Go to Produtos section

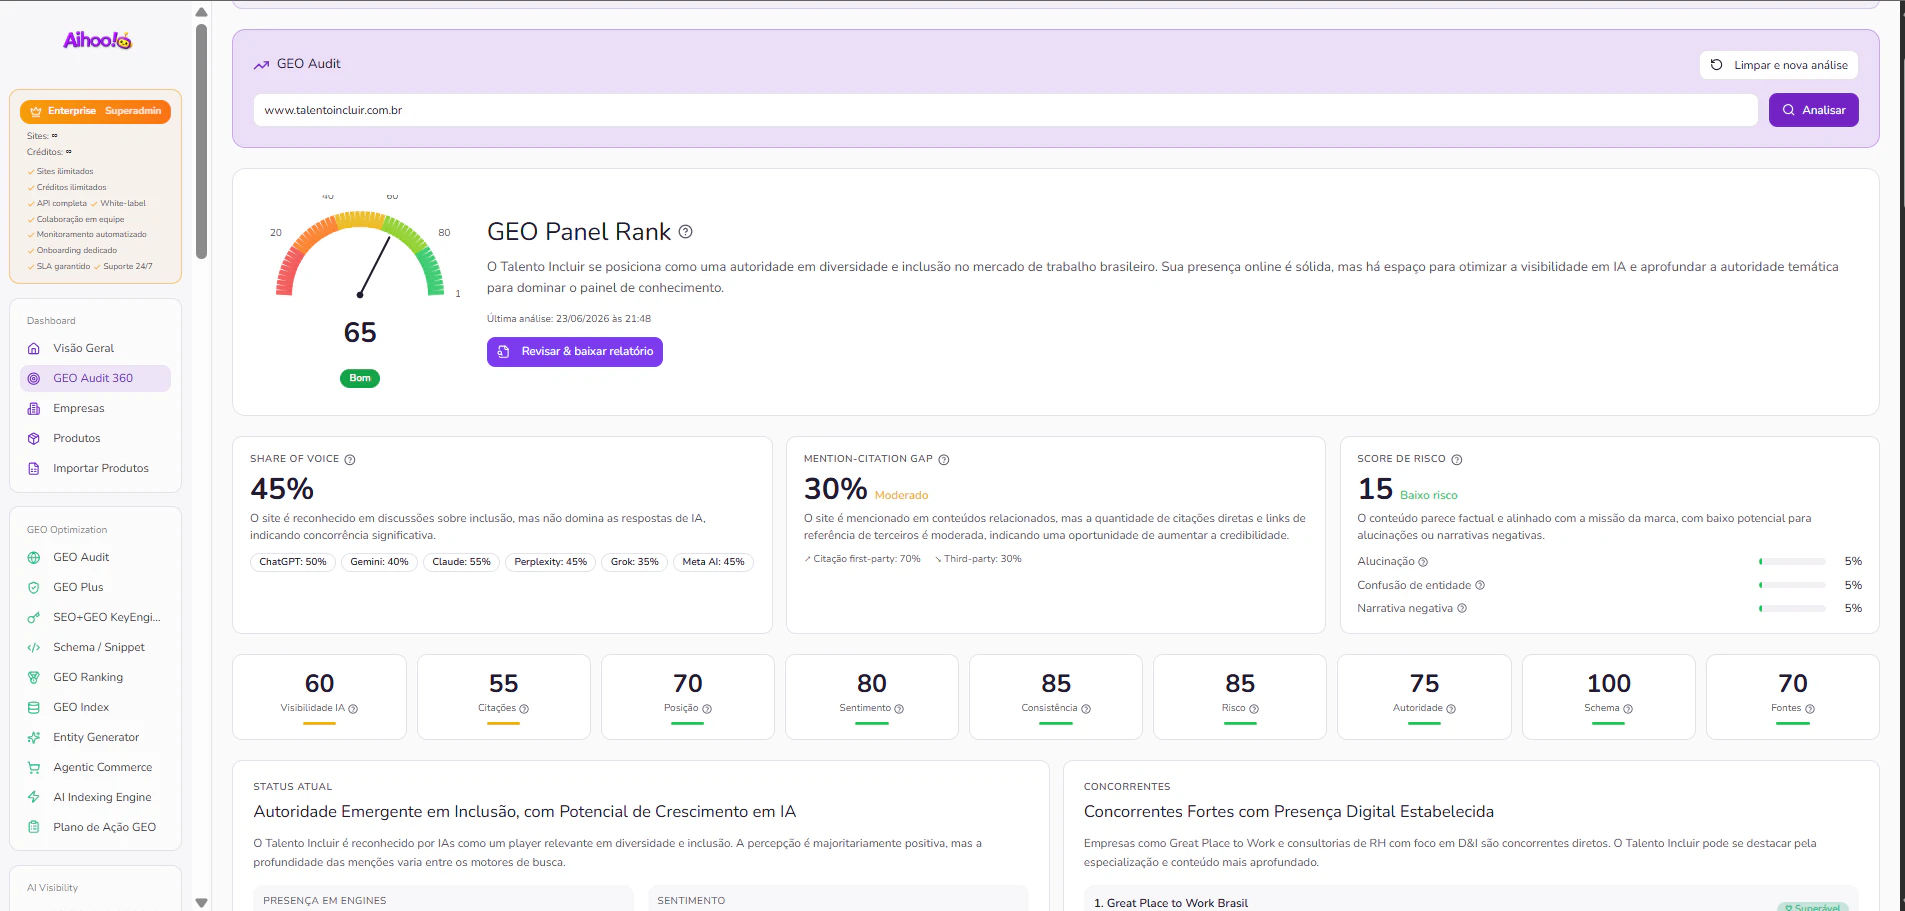tap(95, 438)
